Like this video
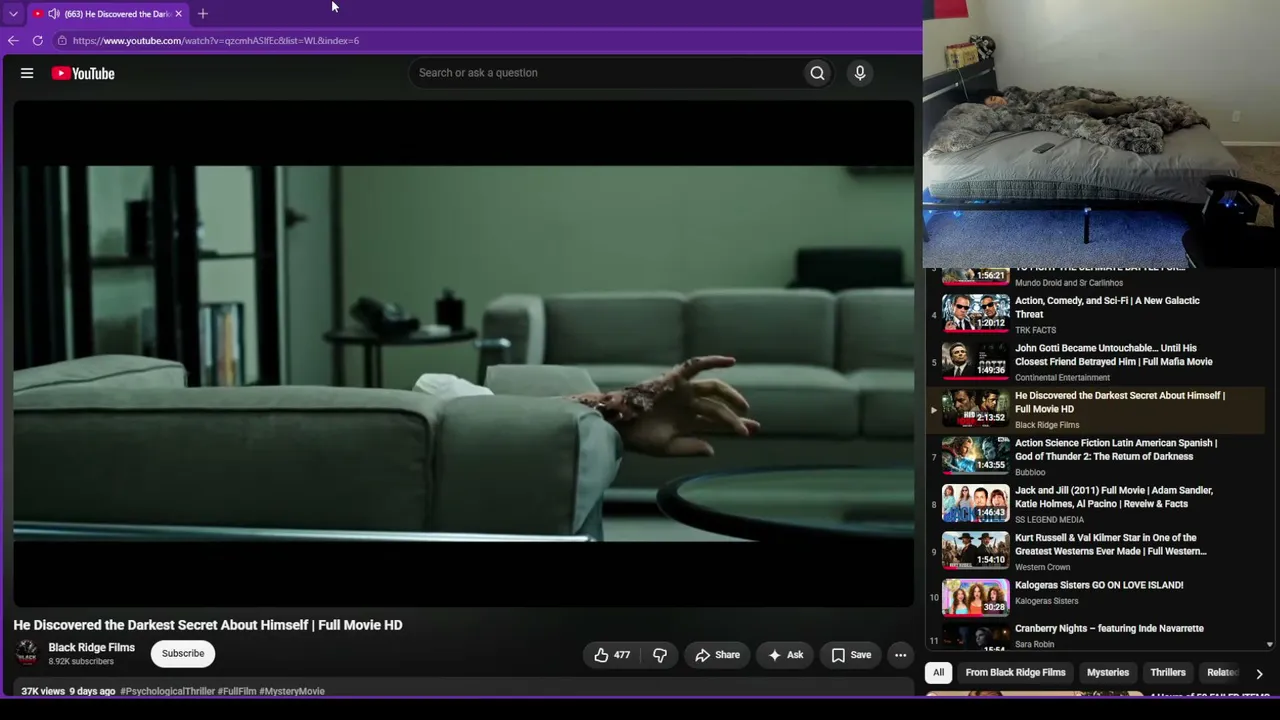1280x720 pixels. coord(612,655)
